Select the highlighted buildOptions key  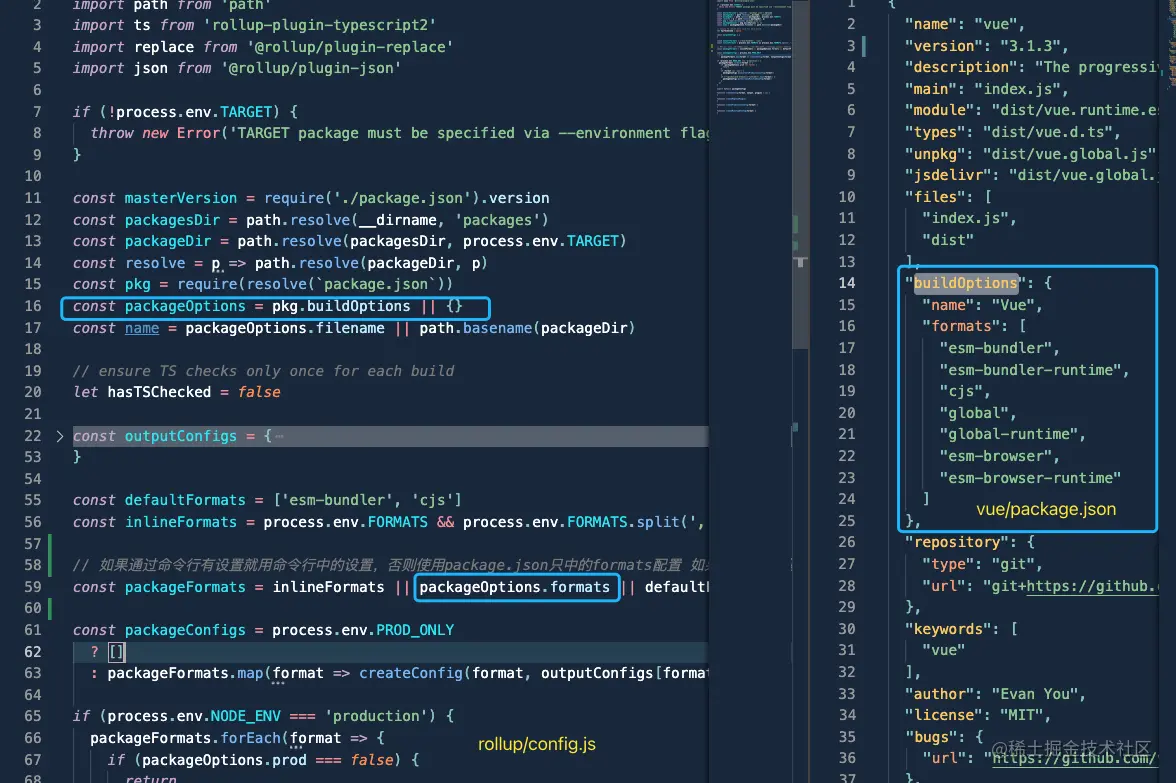coord(965,284)
